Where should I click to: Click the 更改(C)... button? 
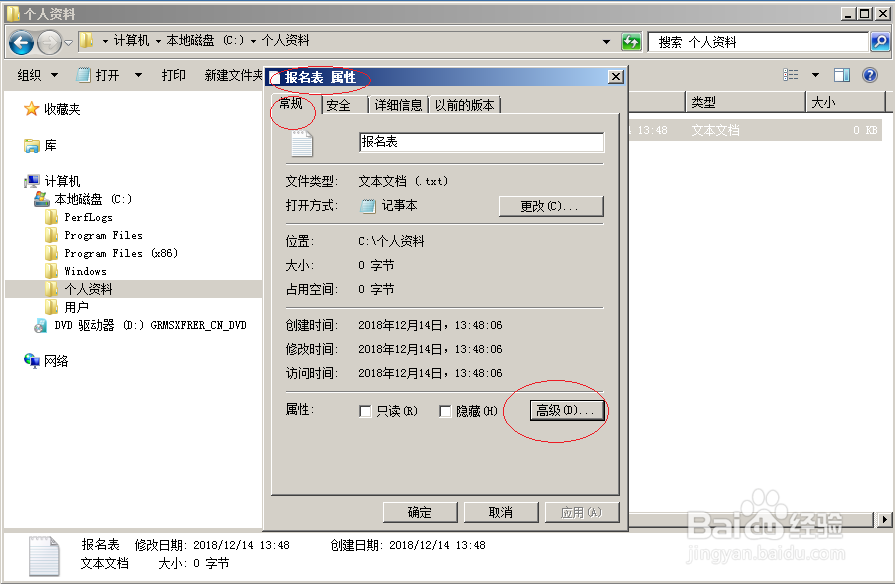(551, 206)
